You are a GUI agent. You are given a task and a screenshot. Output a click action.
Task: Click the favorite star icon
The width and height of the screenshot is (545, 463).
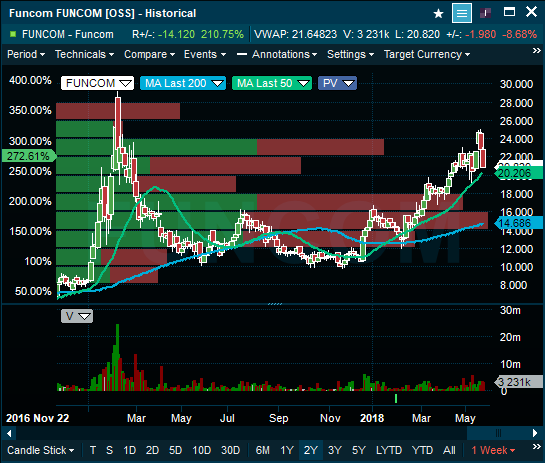click(439, 14)
